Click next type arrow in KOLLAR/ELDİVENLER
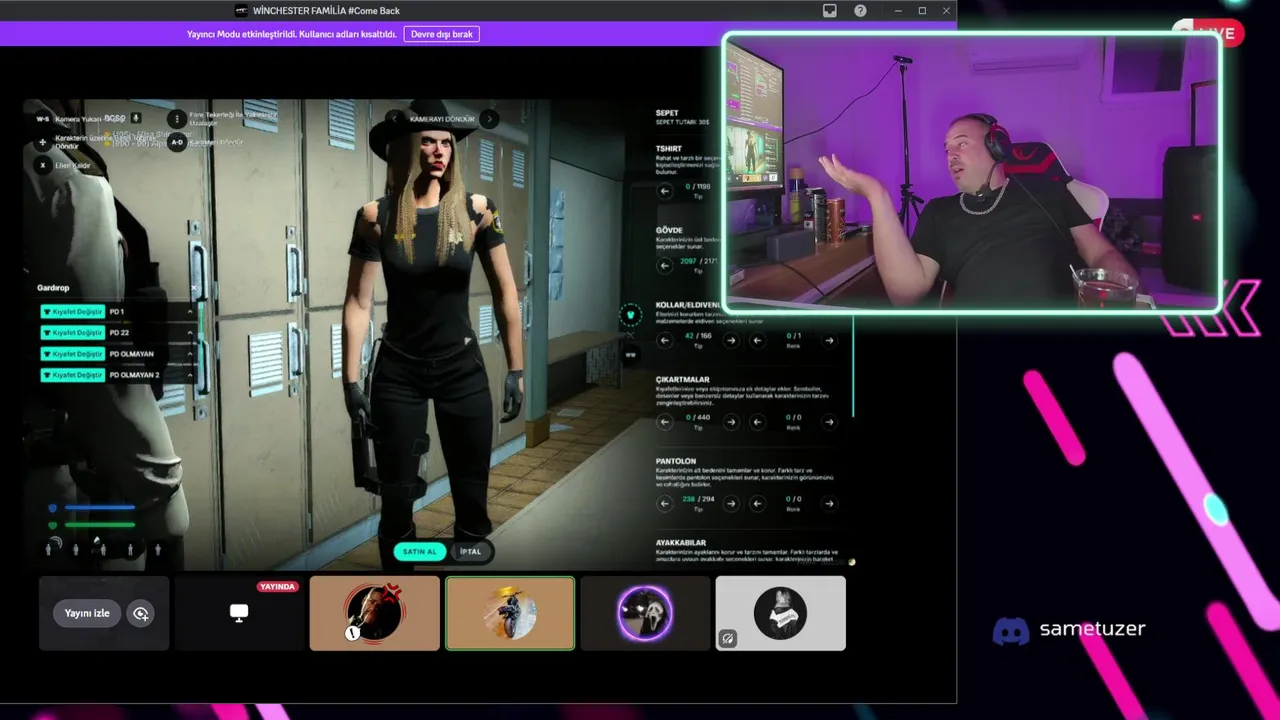This screenshot has height=720, width=1280. (731, 340)
